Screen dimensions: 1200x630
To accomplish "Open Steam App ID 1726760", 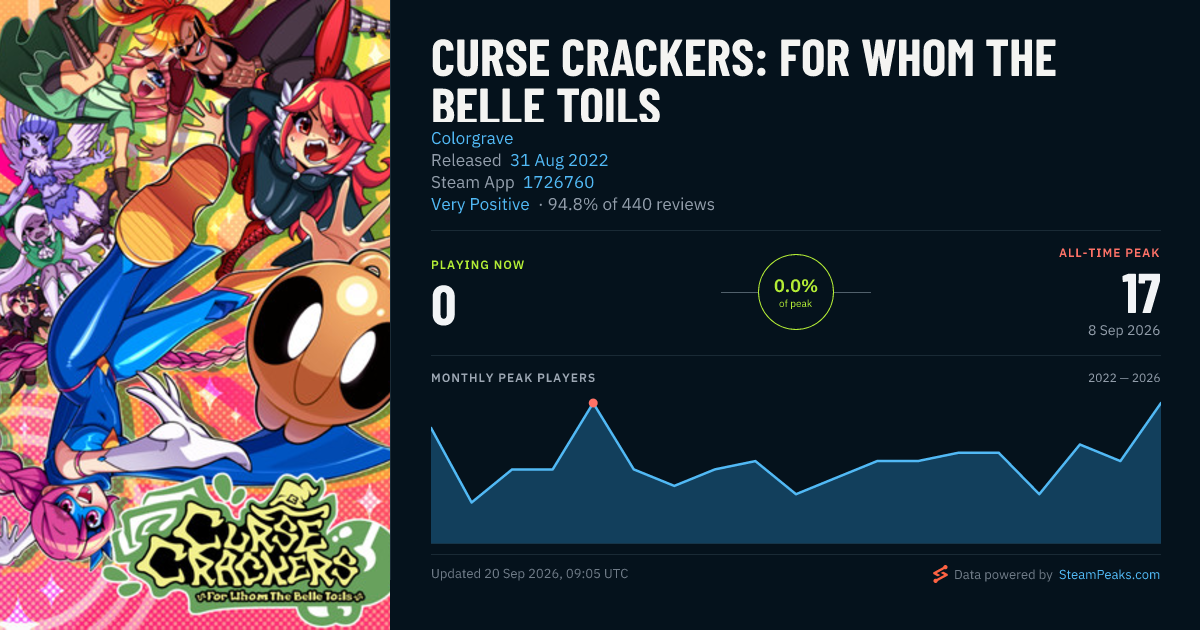I will pos(558,182).
